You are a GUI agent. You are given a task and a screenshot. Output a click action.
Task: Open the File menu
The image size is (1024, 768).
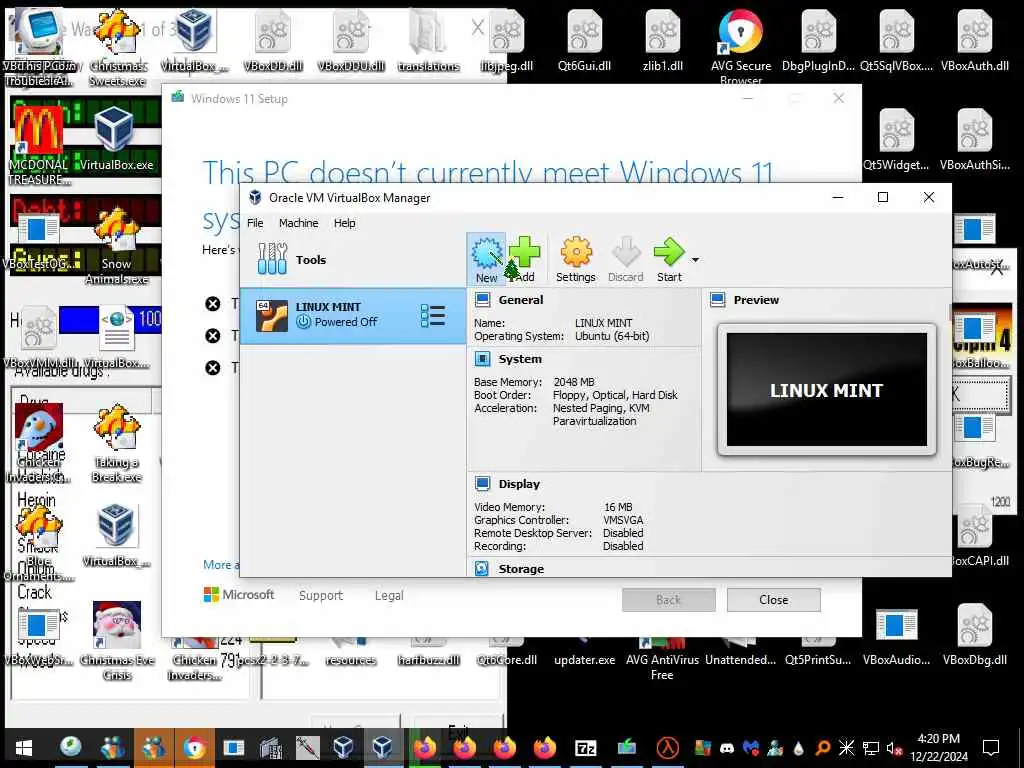click(x=255, y=223)
